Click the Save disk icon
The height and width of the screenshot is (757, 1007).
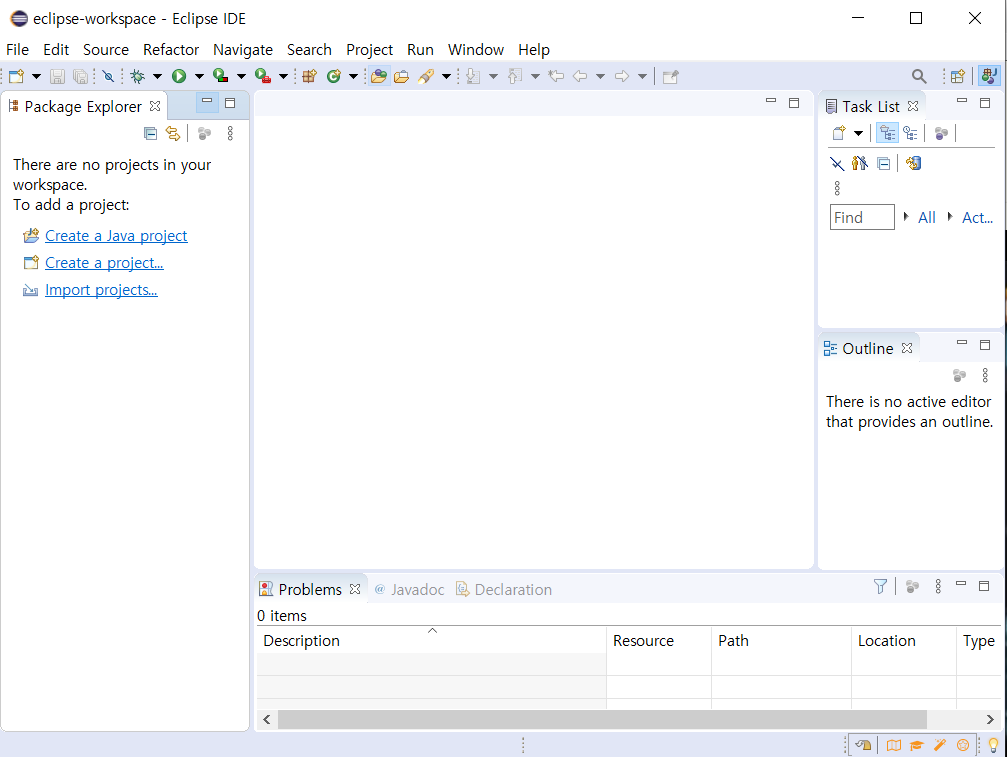click(57, 76)
